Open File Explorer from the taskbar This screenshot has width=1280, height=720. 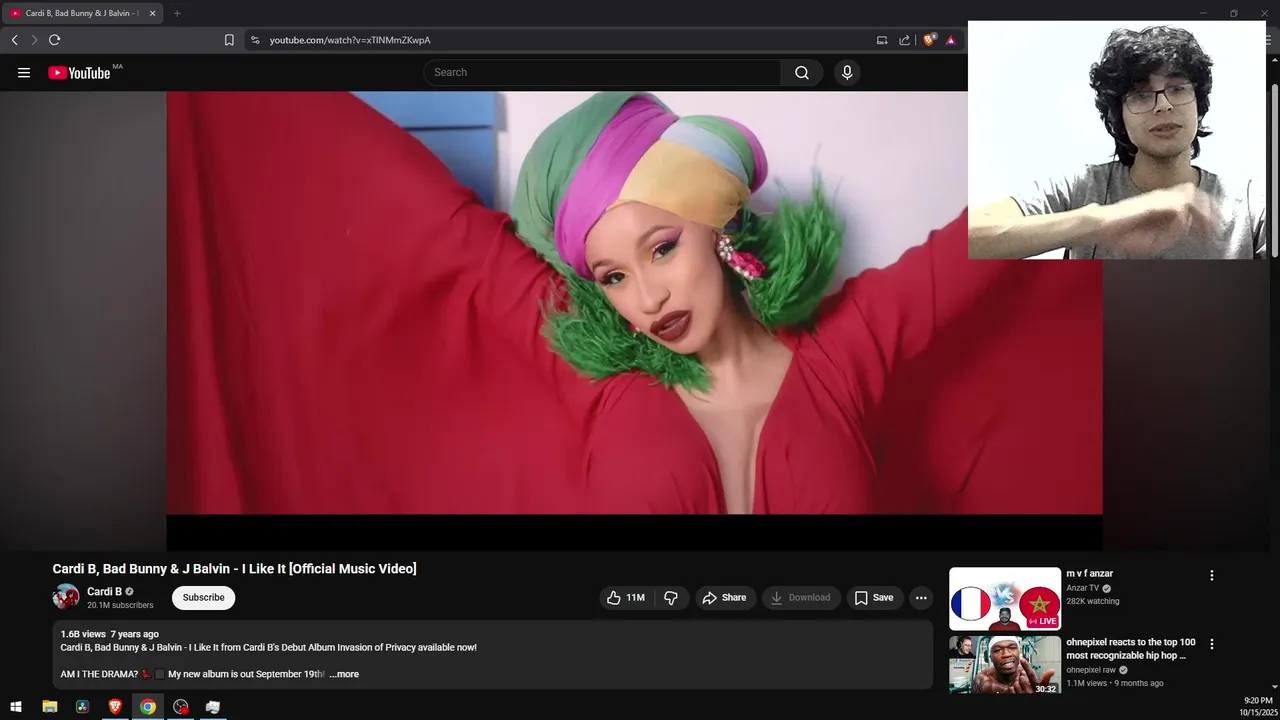49,707
